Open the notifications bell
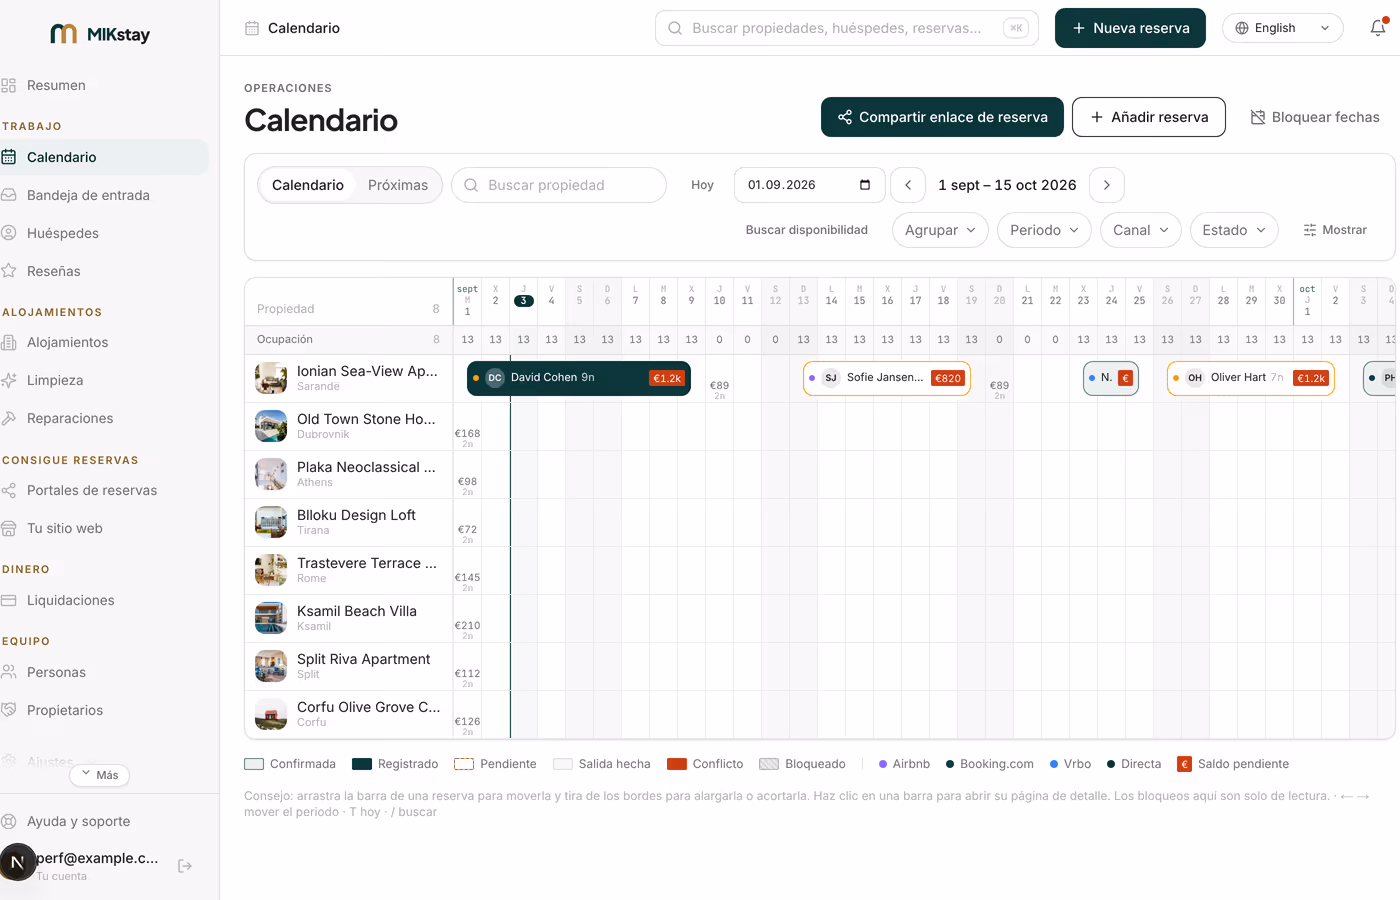1400x900 pixels. coord(1378,28)
